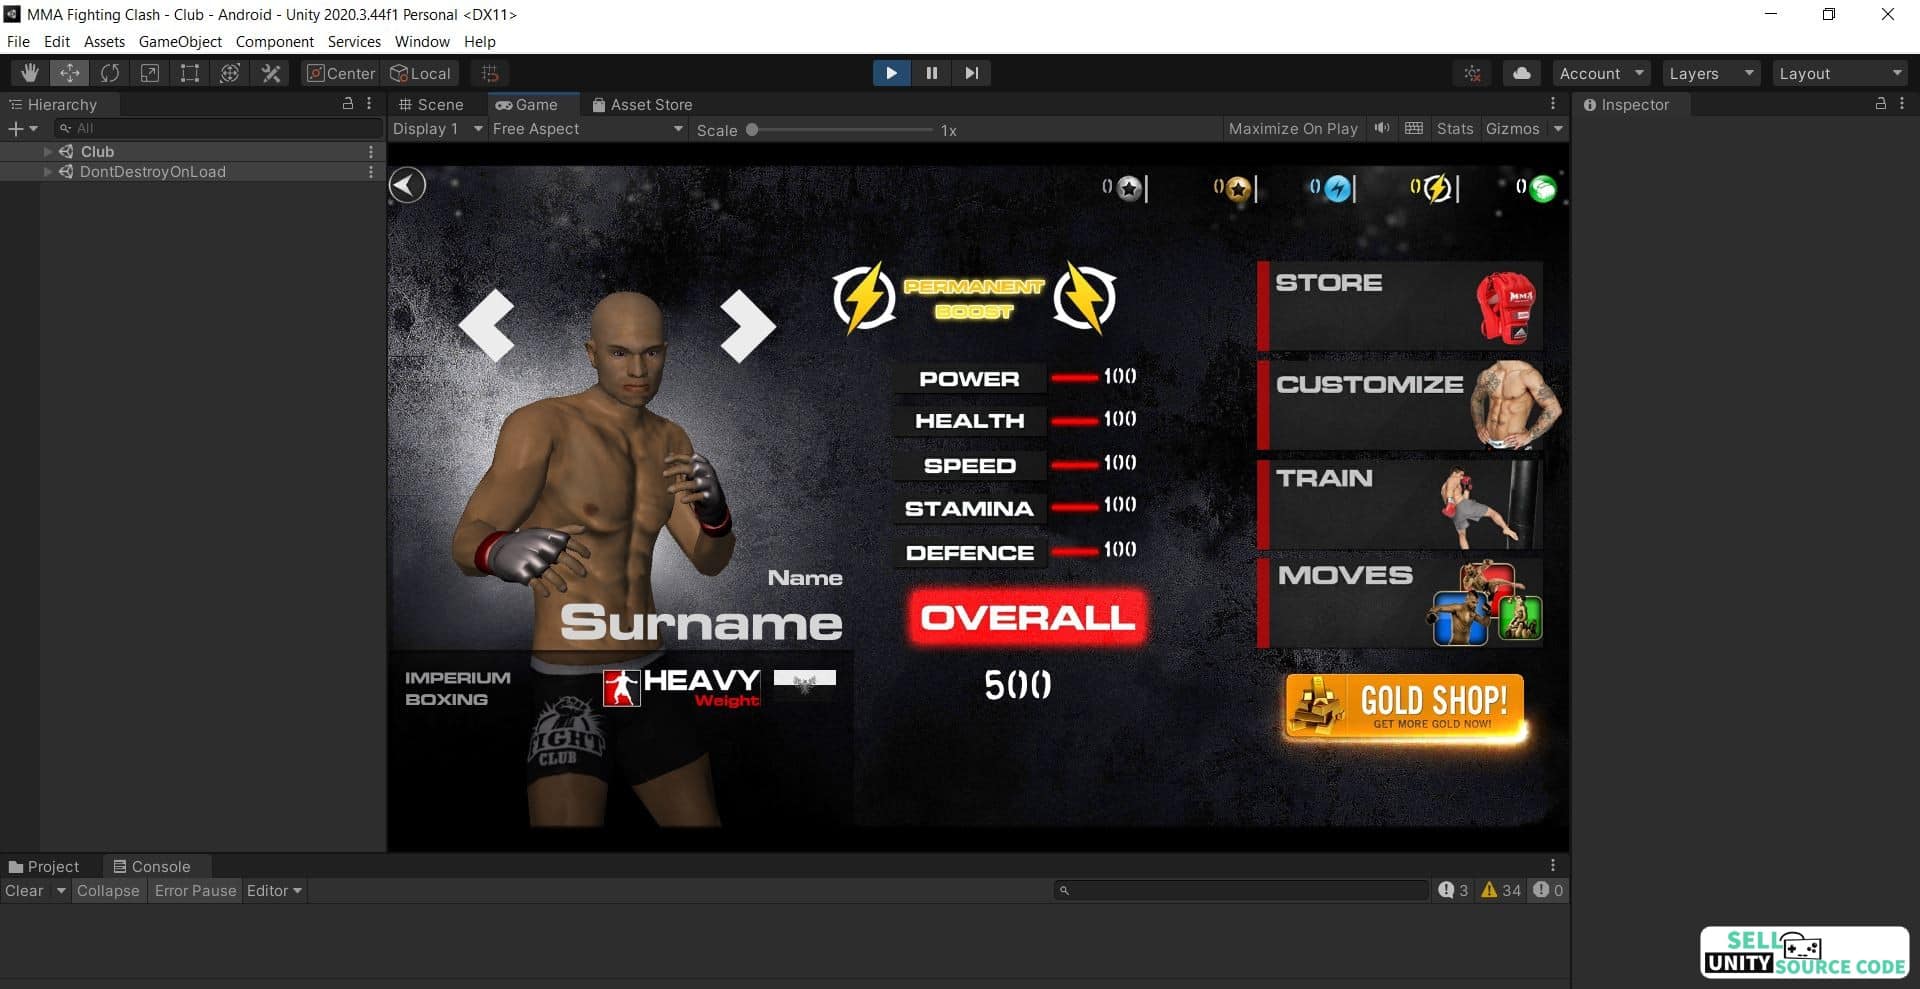Click the Step frame button
The image size is (1920, 989).
click(x=971, y=73)
